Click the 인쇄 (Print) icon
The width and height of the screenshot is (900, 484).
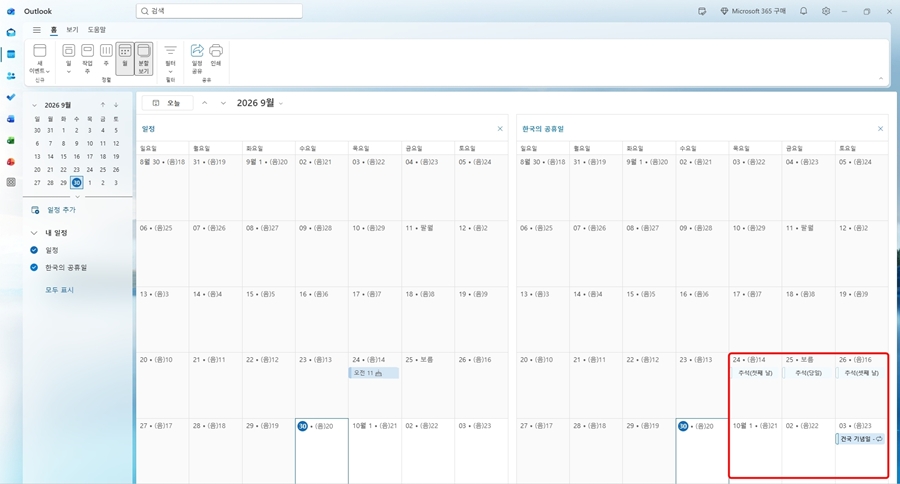[216, 56]
